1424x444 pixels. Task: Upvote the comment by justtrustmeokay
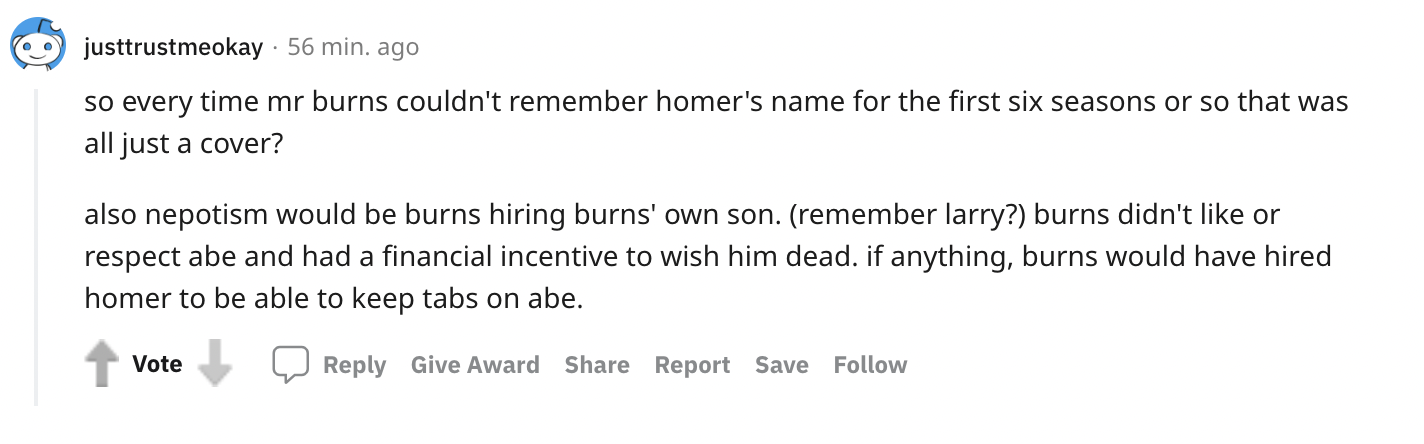pyautogui.click(x=101, y=364)
